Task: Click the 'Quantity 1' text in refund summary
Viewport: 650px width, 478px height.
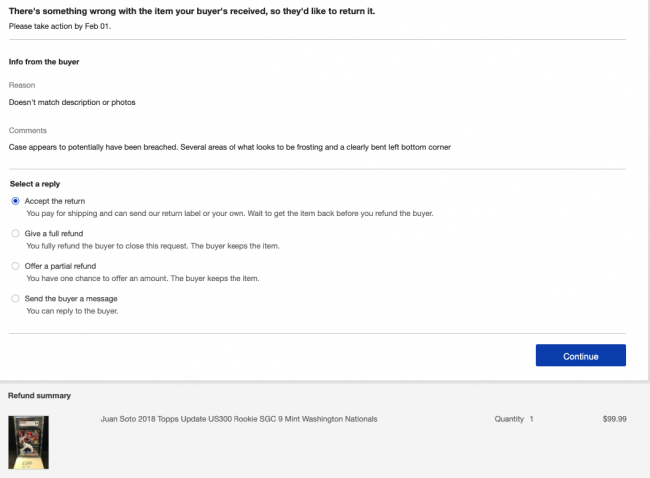Action: (514, 419)
